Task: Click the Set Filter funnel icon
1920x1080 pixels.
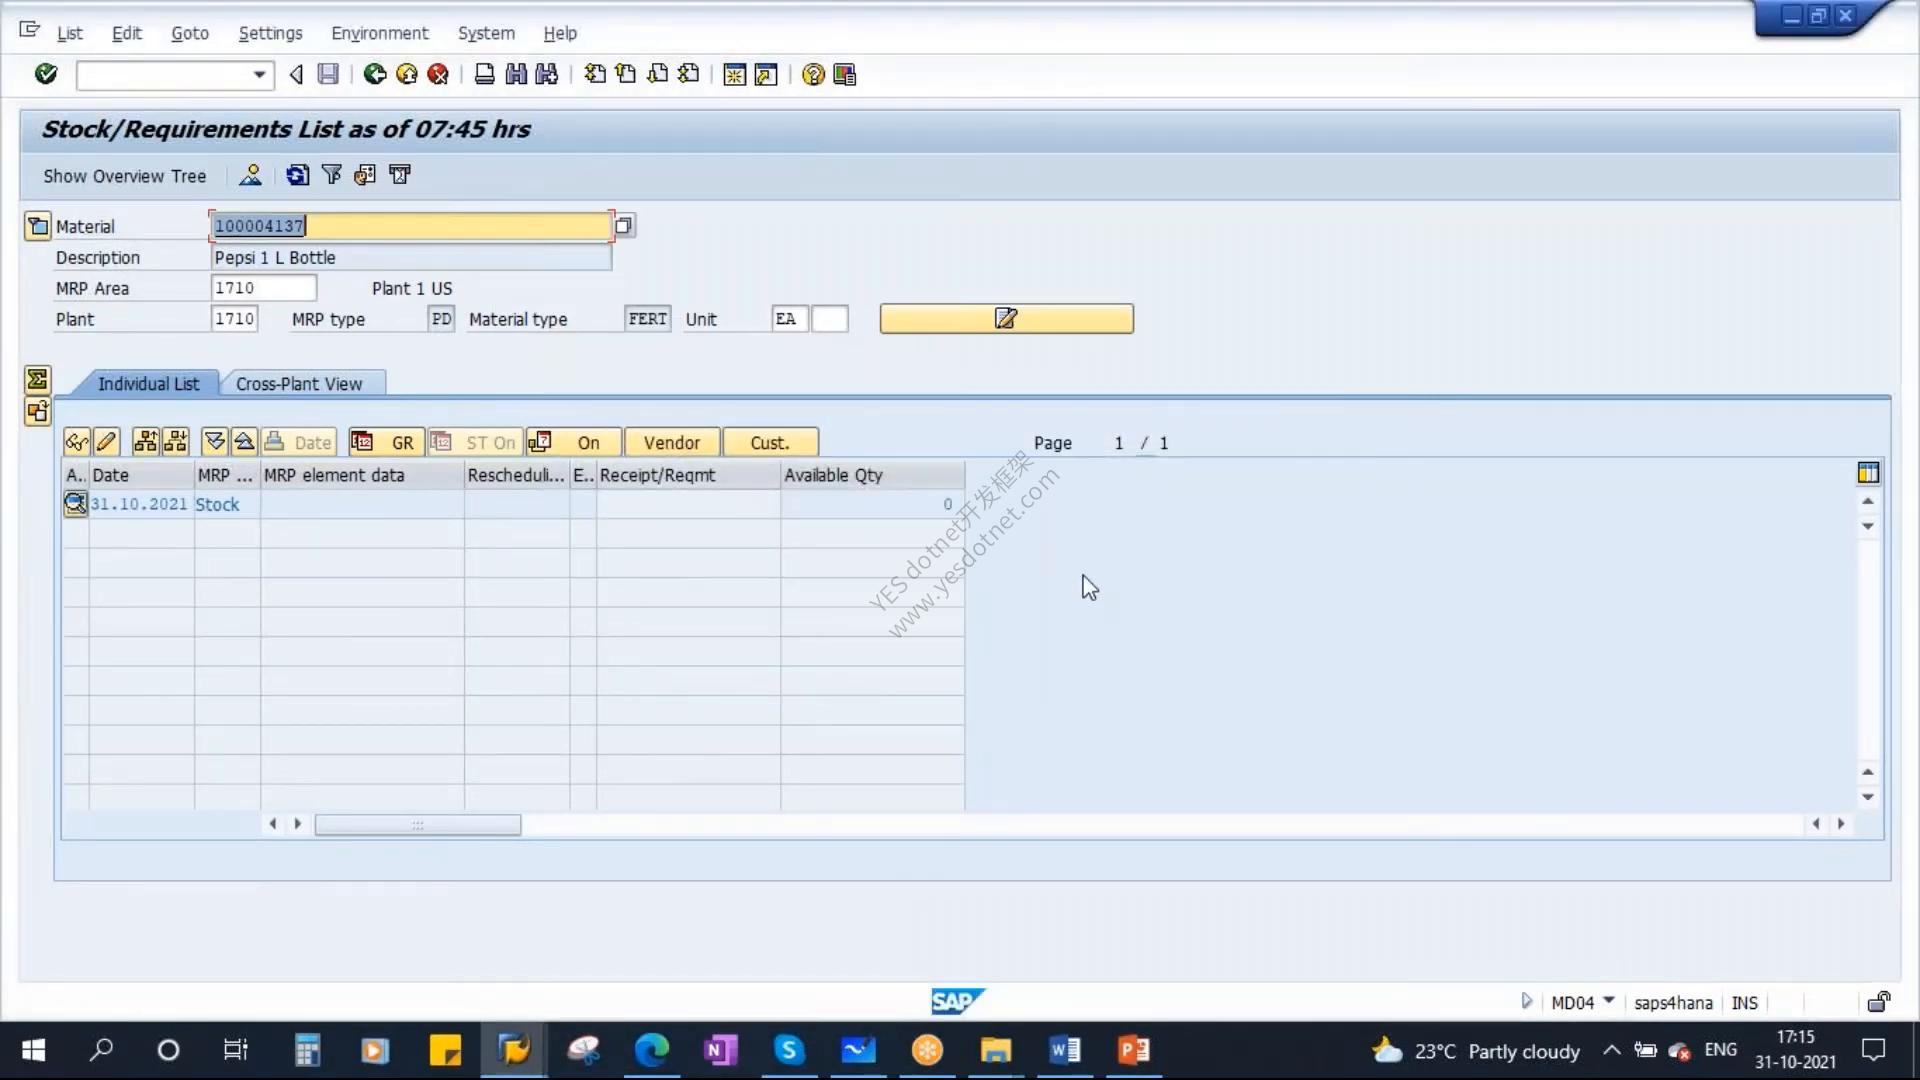Action: [x=331, y=175]
